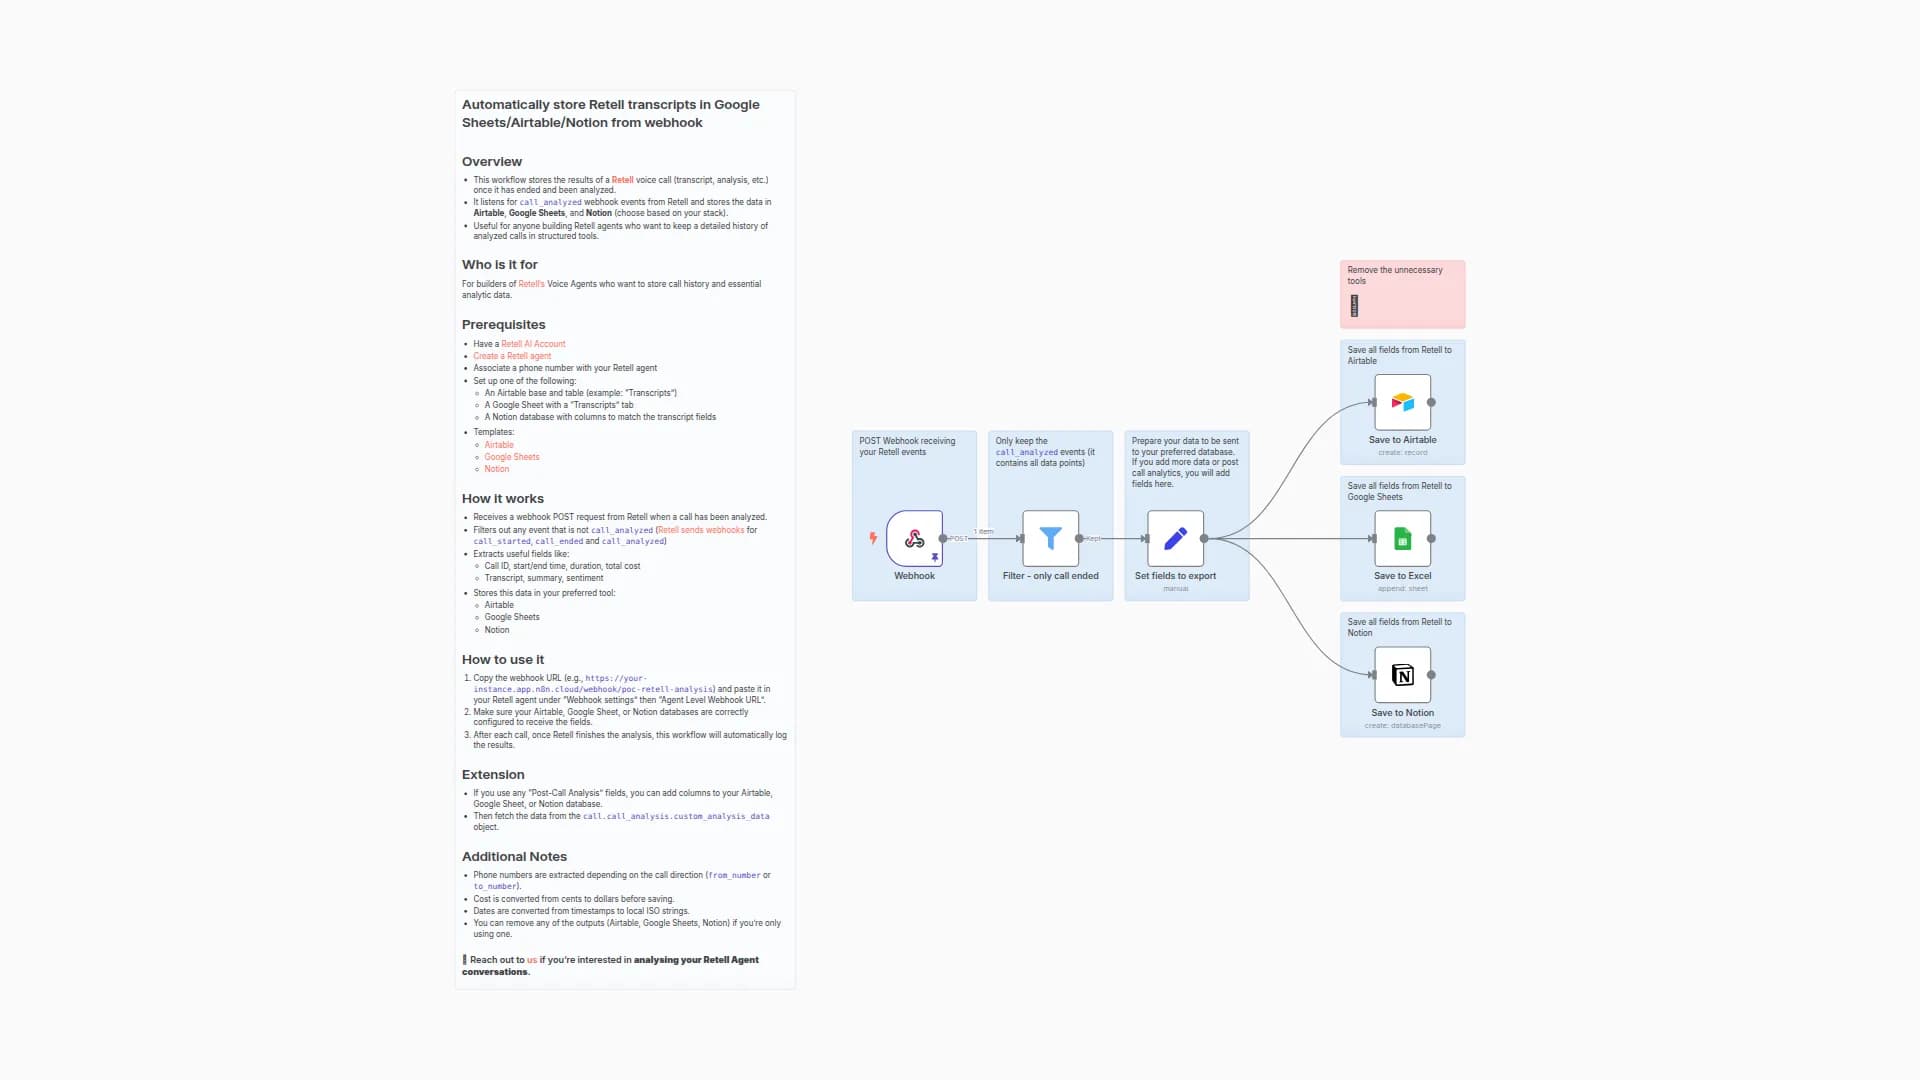Click the 'Webhook' node label
Viewport: 1920px width, 1080px height.
pyautogui.click(x=914, y=576)
